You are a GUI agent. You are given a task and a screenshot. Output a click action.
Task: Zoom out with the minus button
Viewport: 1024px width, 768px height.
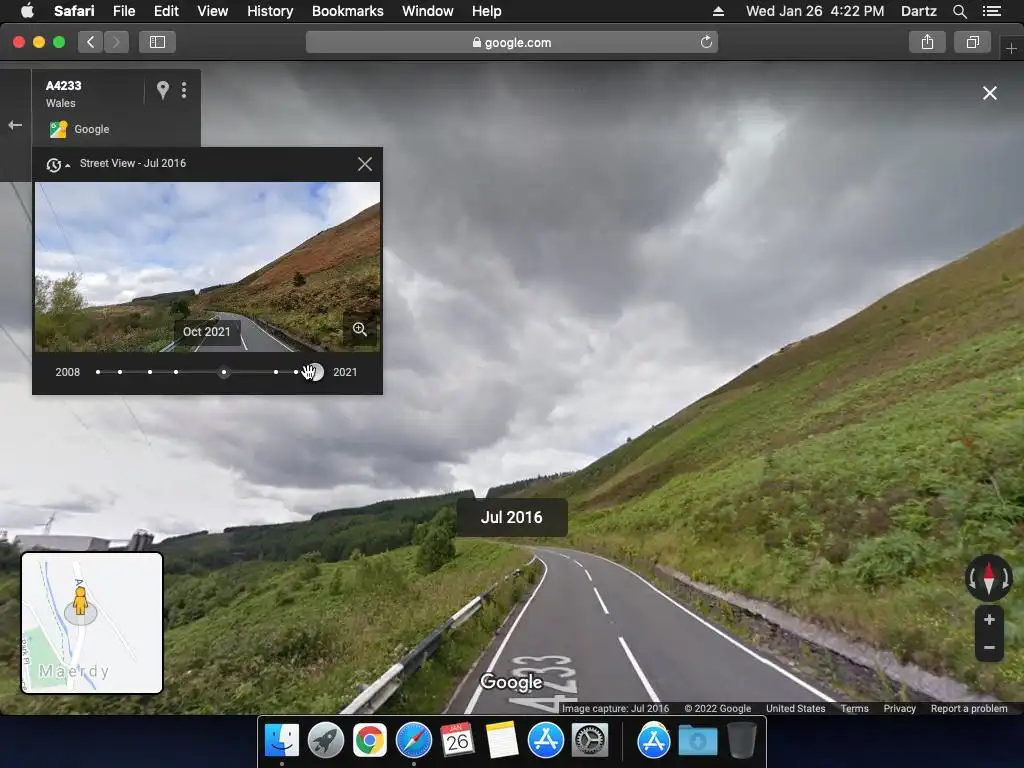point(989,648)
